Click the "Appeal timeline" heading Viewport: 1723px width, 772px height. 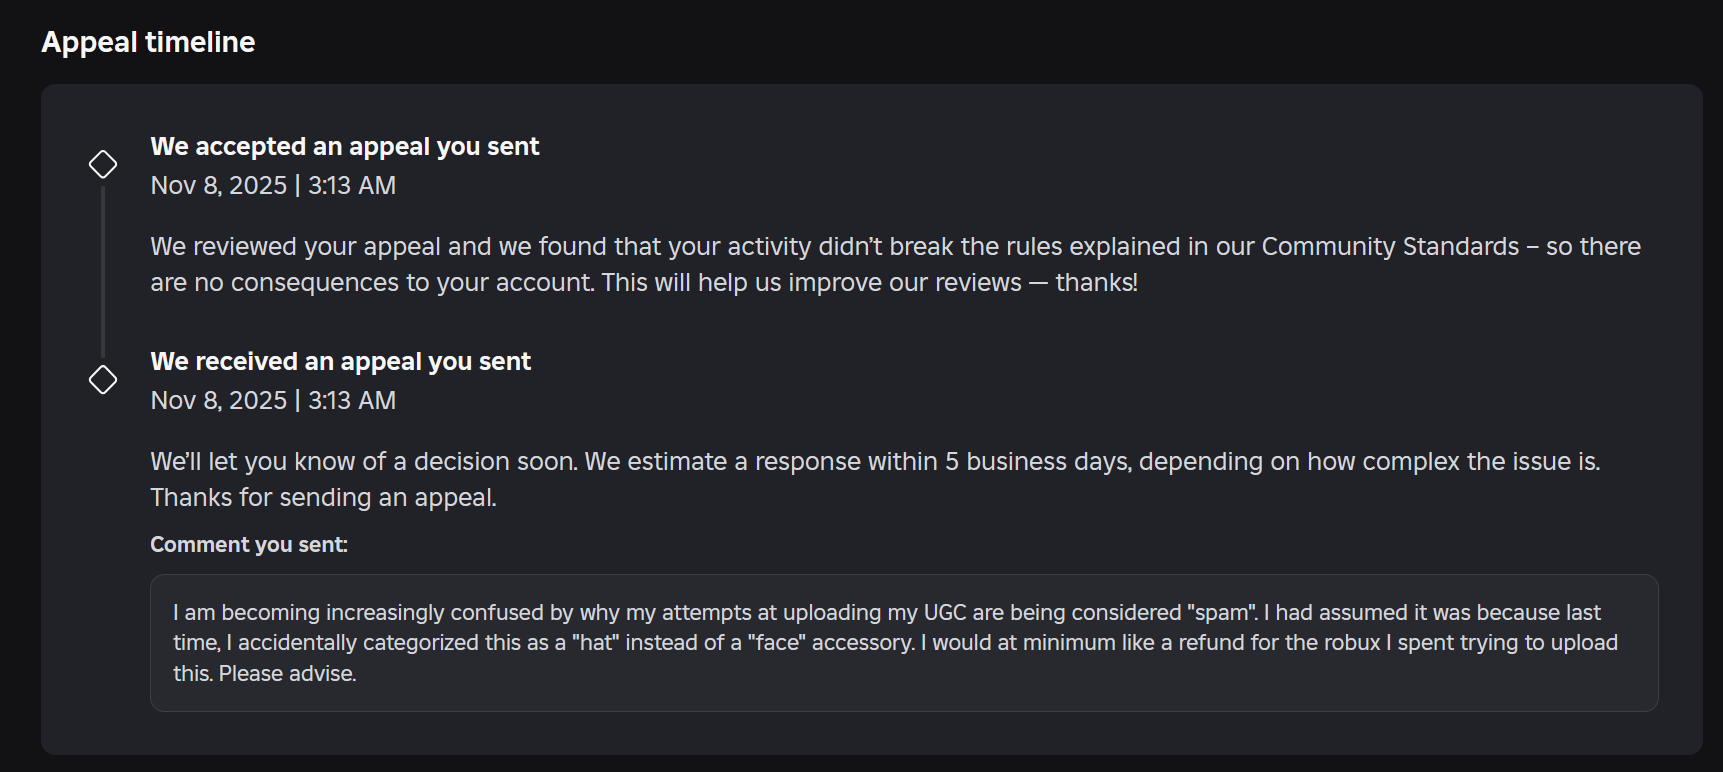click(148, 42)
